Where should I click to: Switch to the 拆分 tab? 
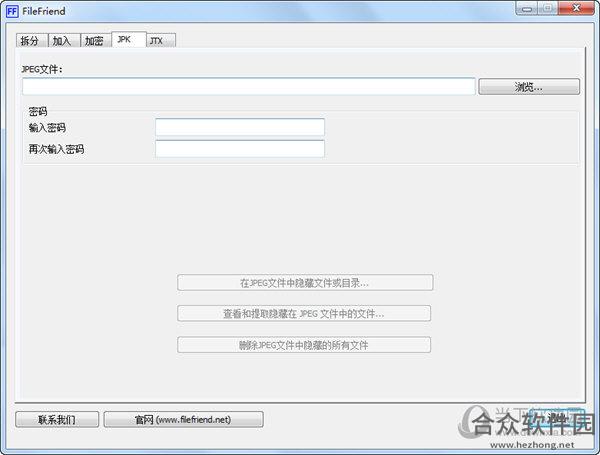click(x=31, y=41)
